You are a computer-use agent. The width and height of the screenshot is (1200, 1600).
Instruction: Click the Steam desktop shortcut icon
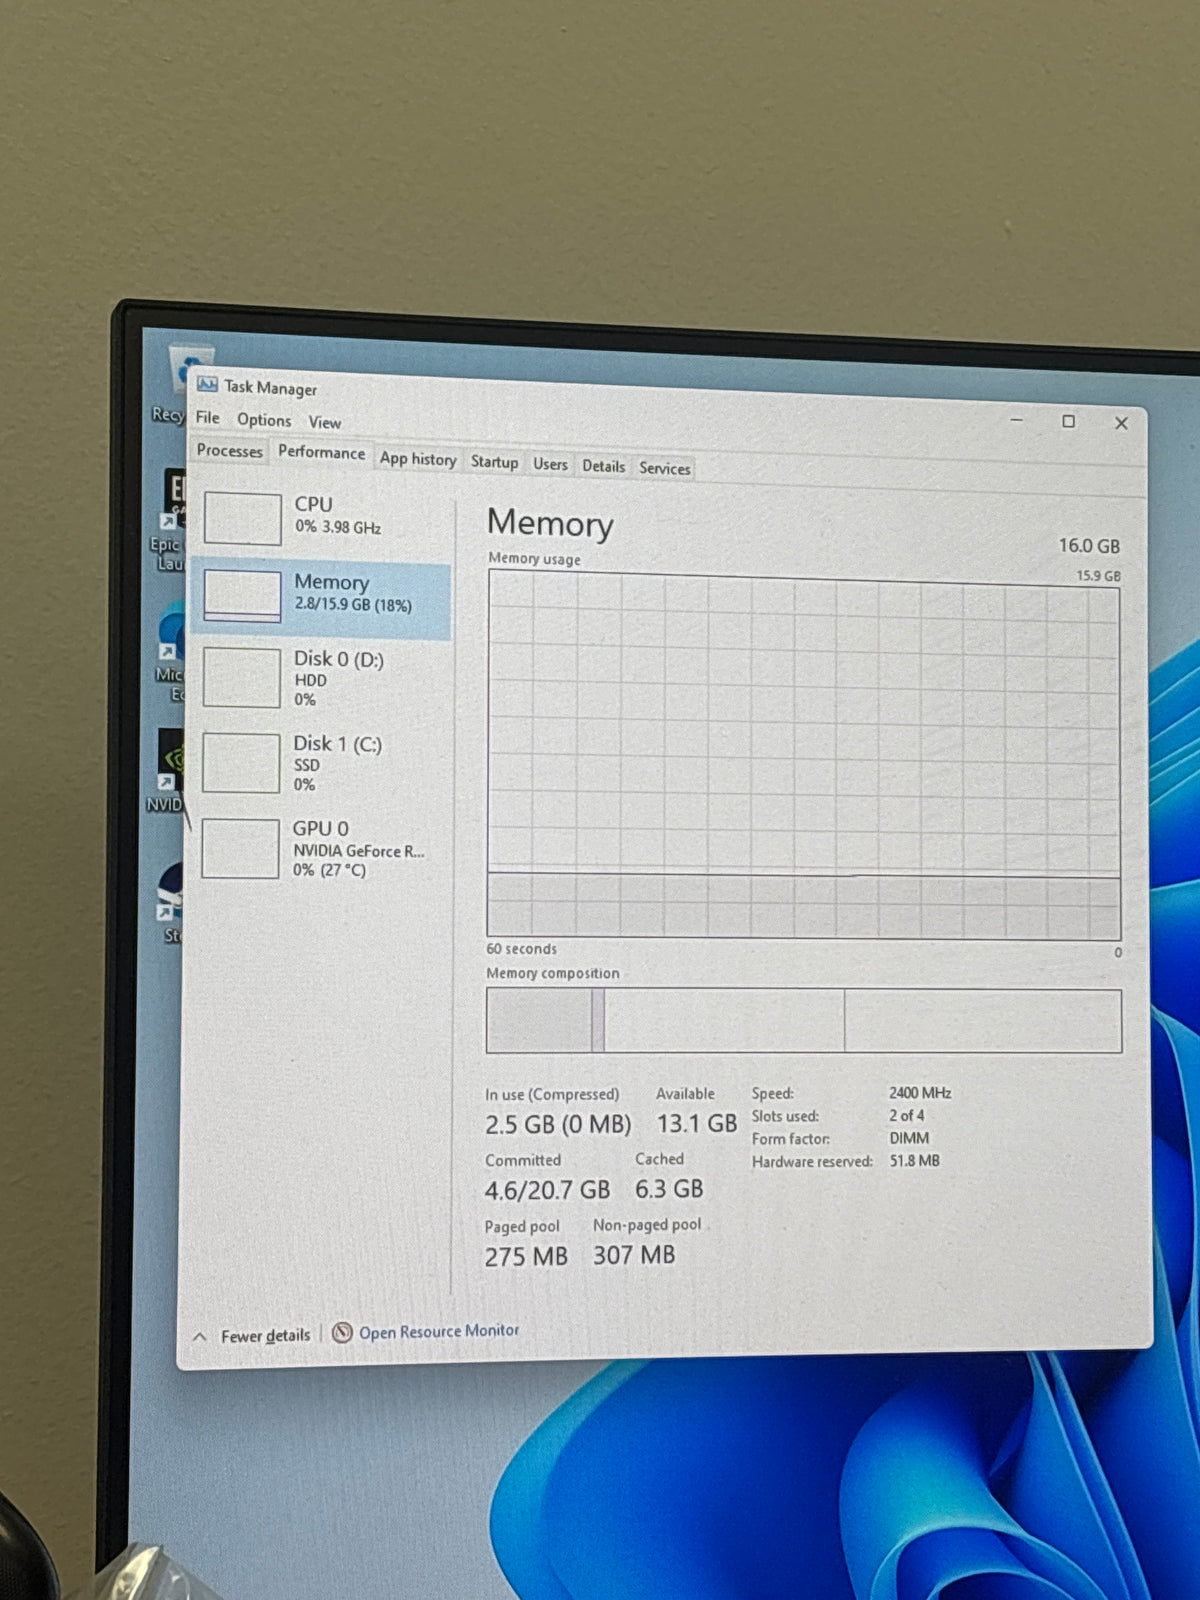(x=170, y=902)
